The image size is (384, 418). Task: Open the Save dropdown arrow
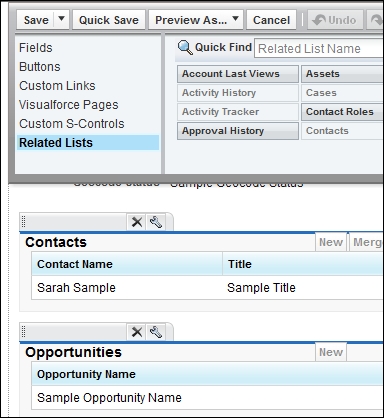(x=62, y=19)
